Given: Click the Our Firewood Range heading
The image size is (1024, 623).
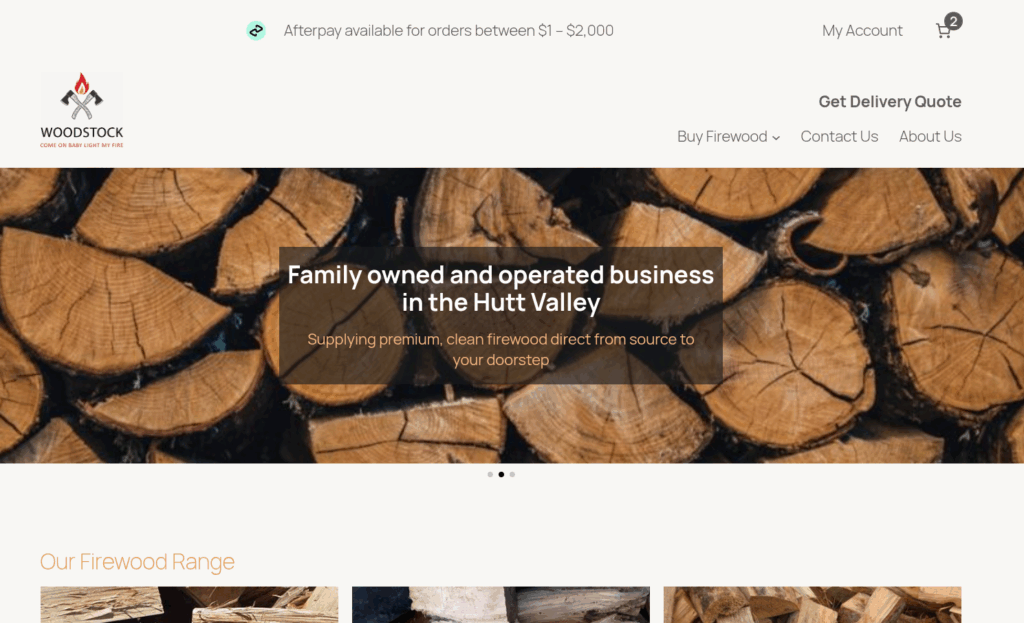Looking at the screenshot, I should 137,562.
